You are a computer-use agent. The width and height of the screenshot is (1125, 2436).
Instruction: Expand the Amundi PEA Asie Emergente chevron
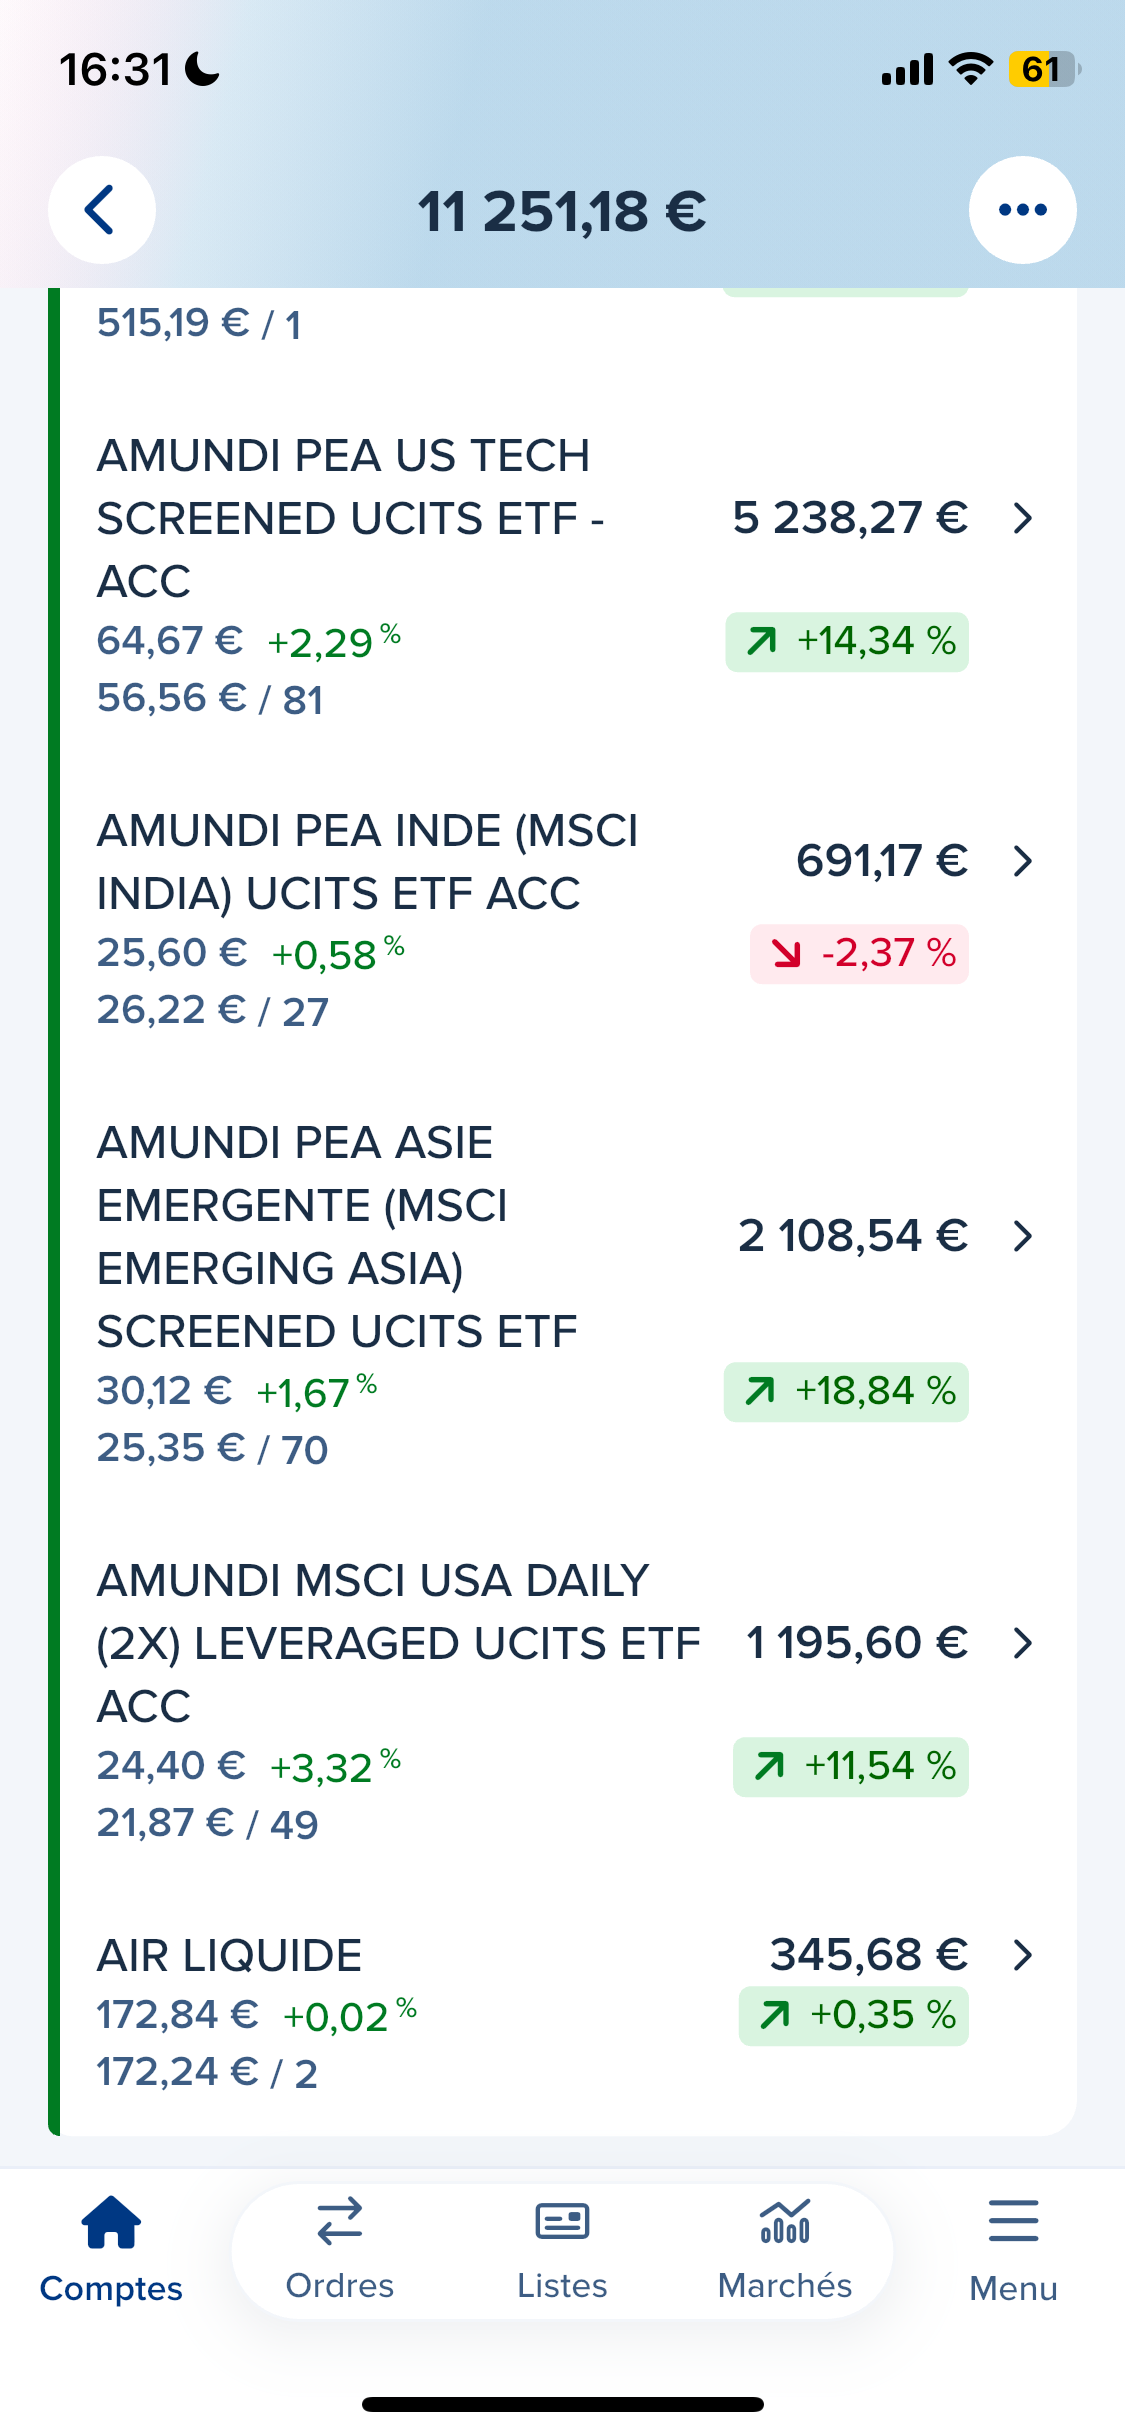coord(1022,1236)
